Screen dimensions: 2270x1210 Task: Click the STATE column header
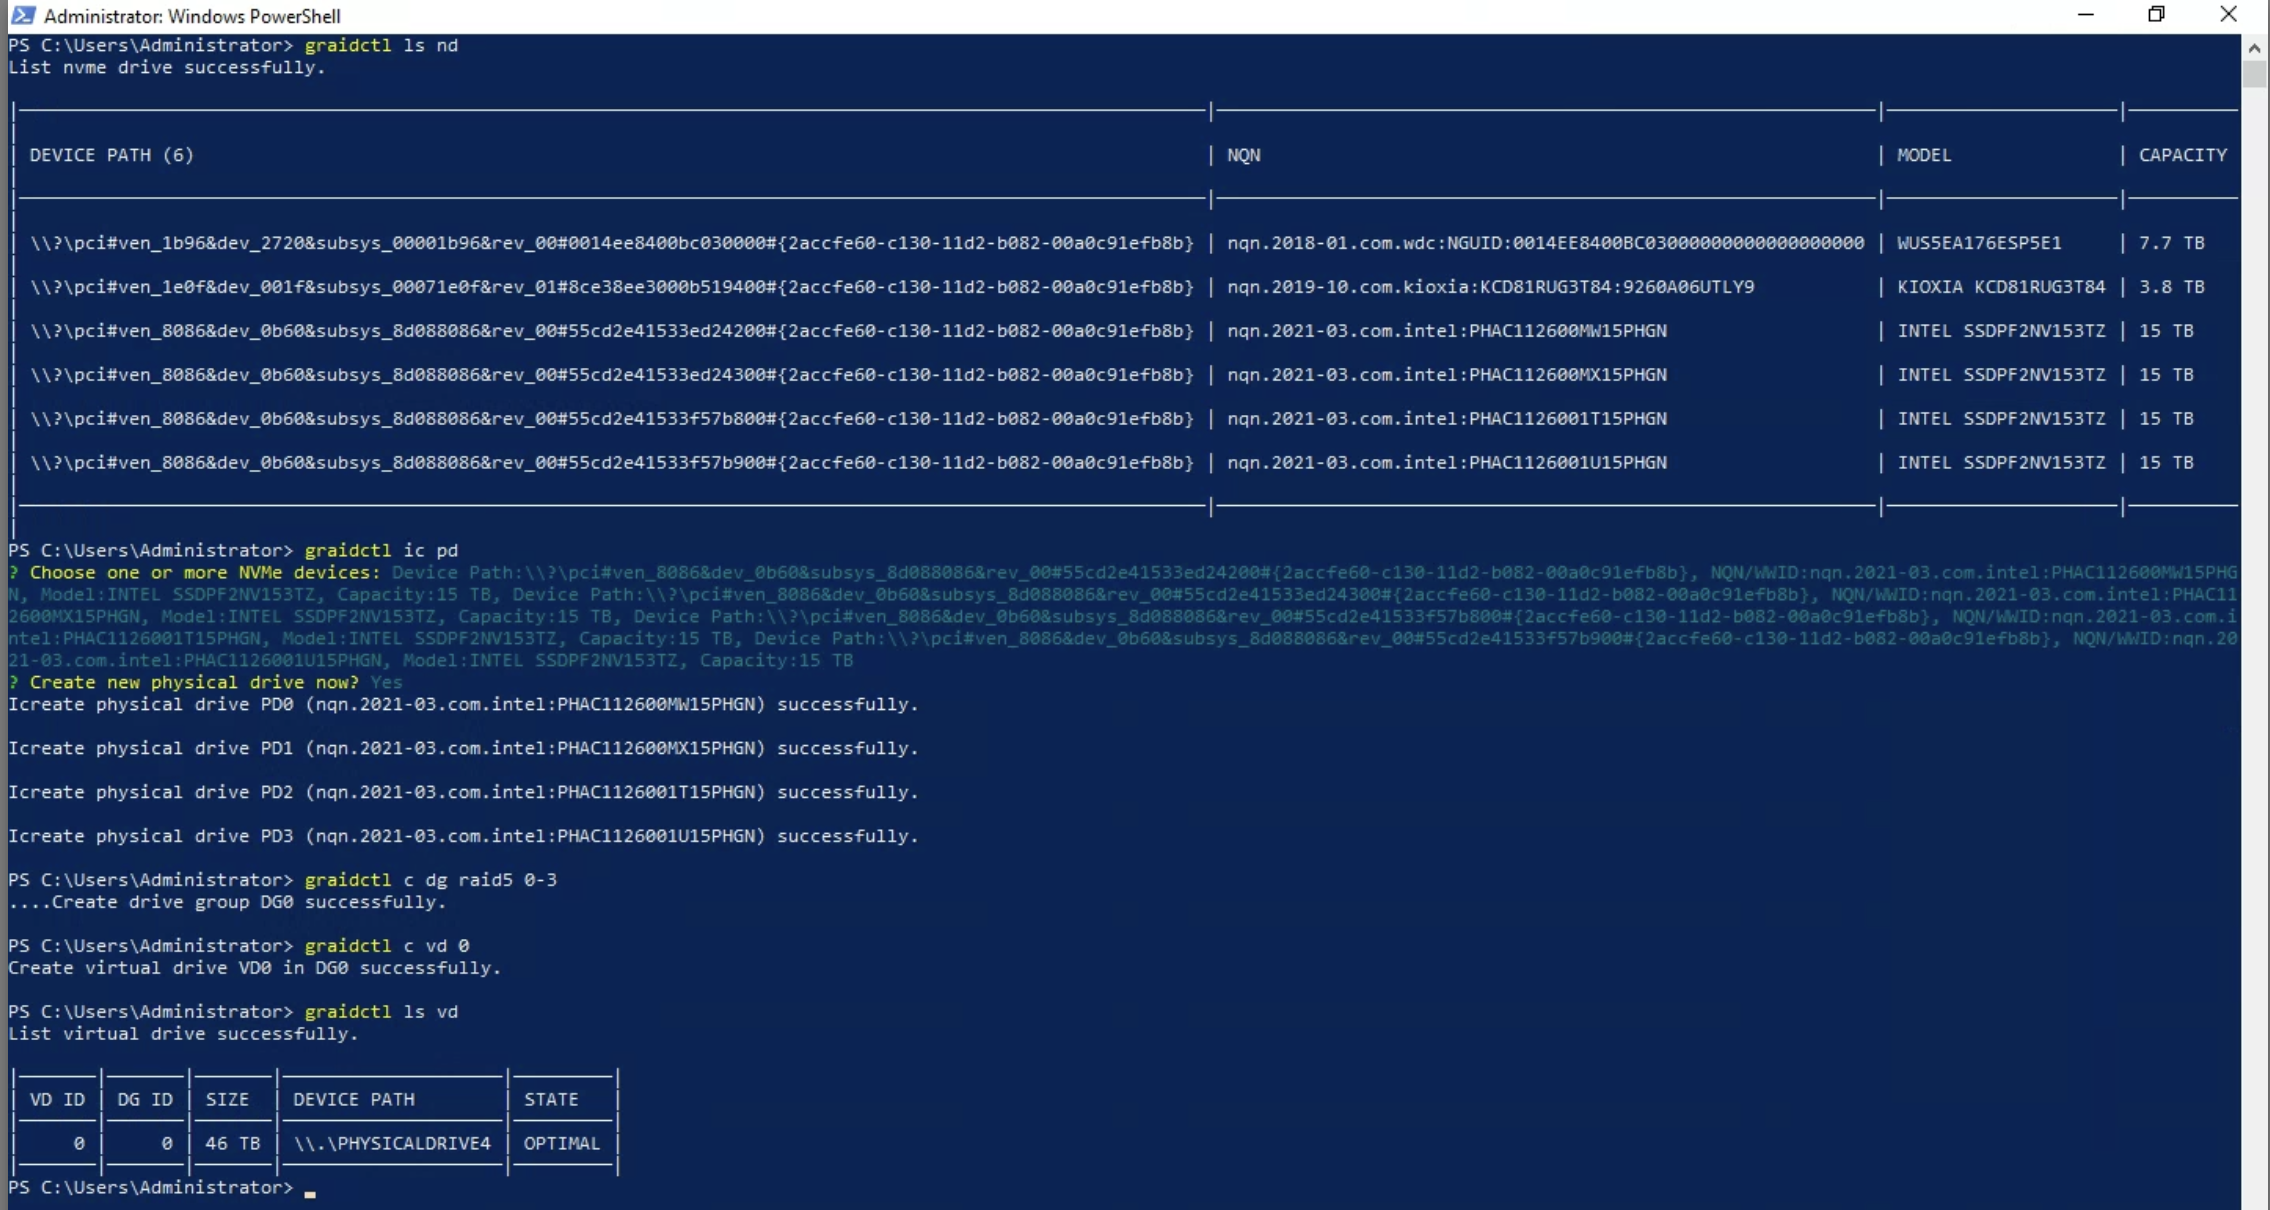click(551, 1099)
